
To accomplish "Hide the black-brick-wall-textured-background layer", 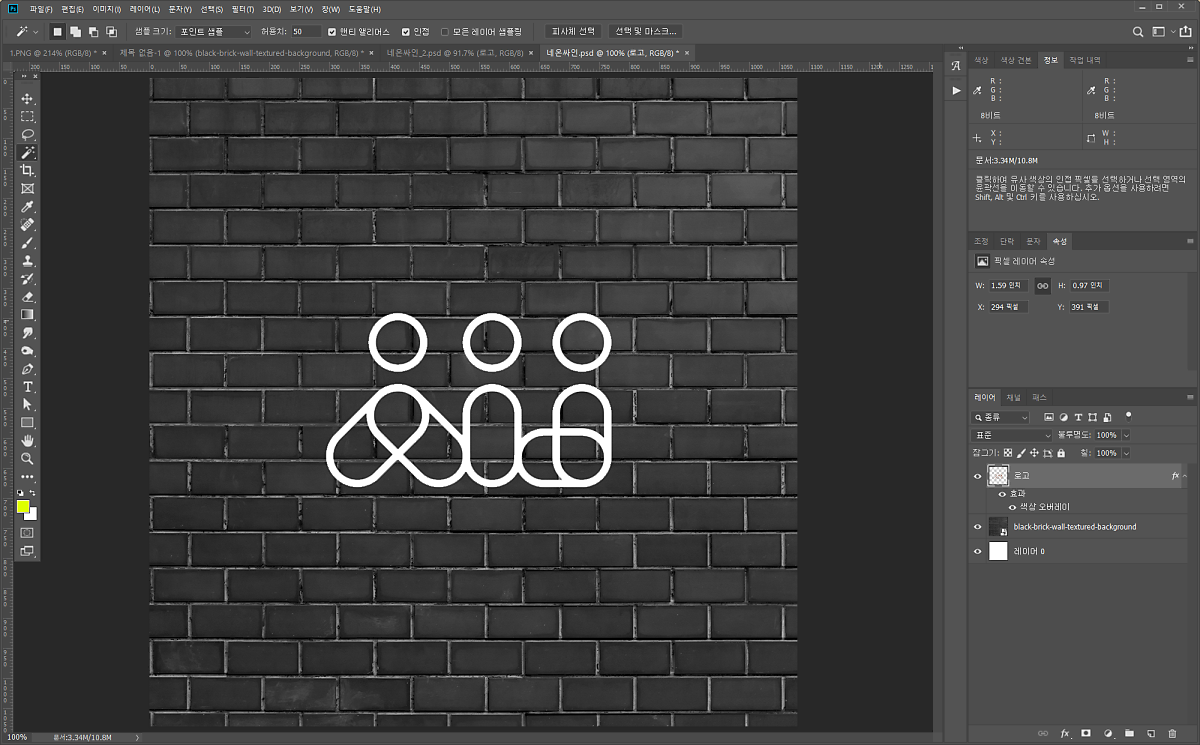I will tap(978, 527).
